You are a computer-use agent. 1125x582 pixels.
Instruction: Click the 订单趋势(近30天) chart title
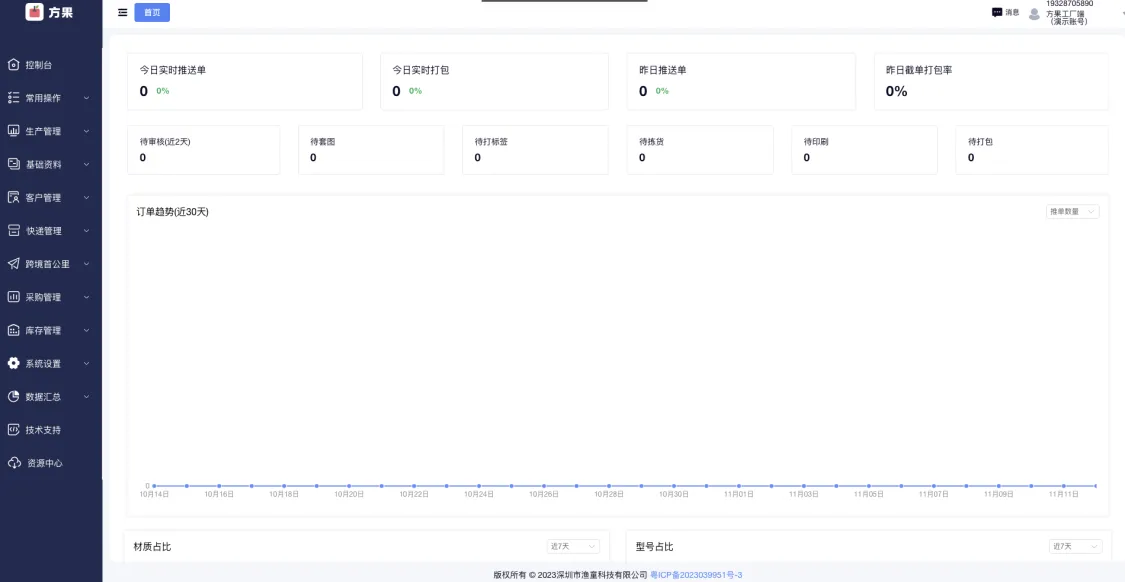[172, 212]
